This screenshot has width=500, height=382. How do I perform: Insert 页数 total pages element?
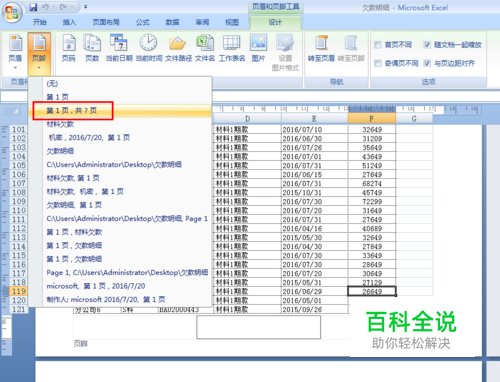point(92,48)
